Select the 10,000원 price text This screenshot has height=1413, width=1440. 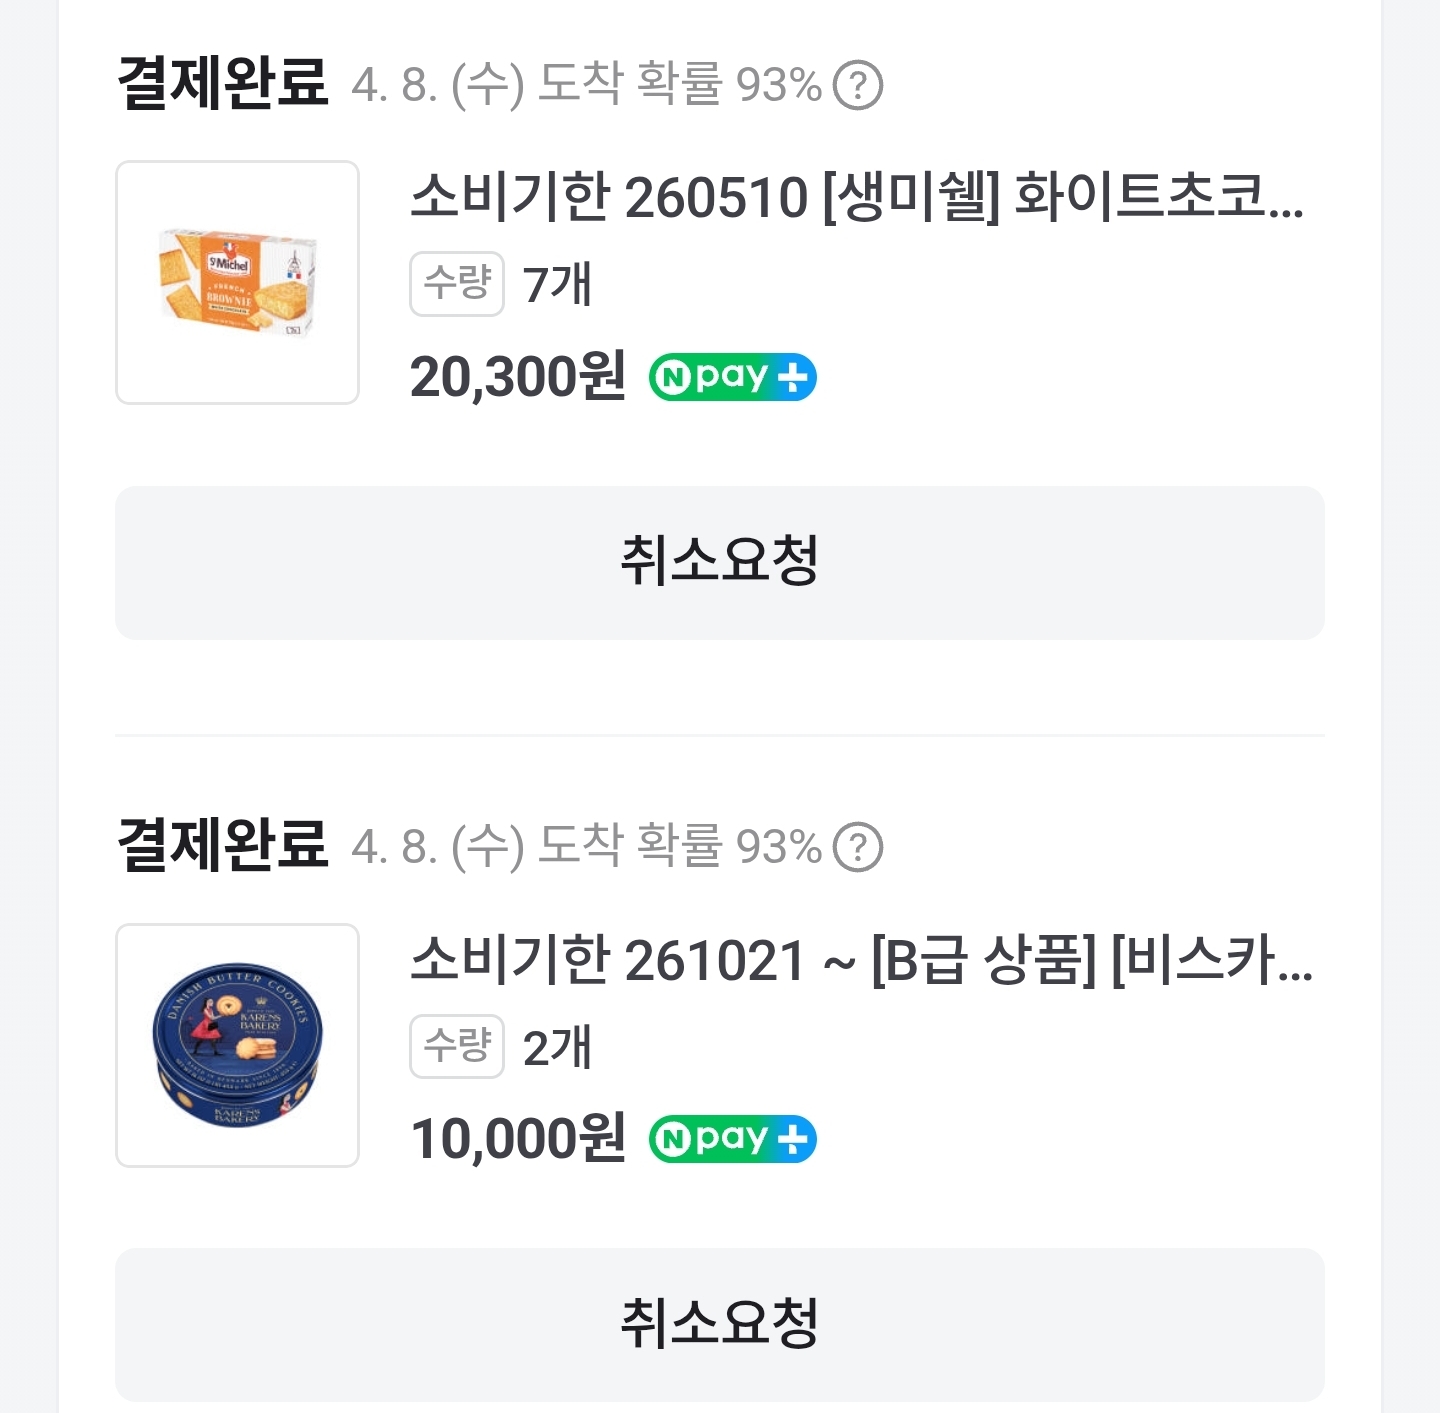click(x=517, y=1140)
